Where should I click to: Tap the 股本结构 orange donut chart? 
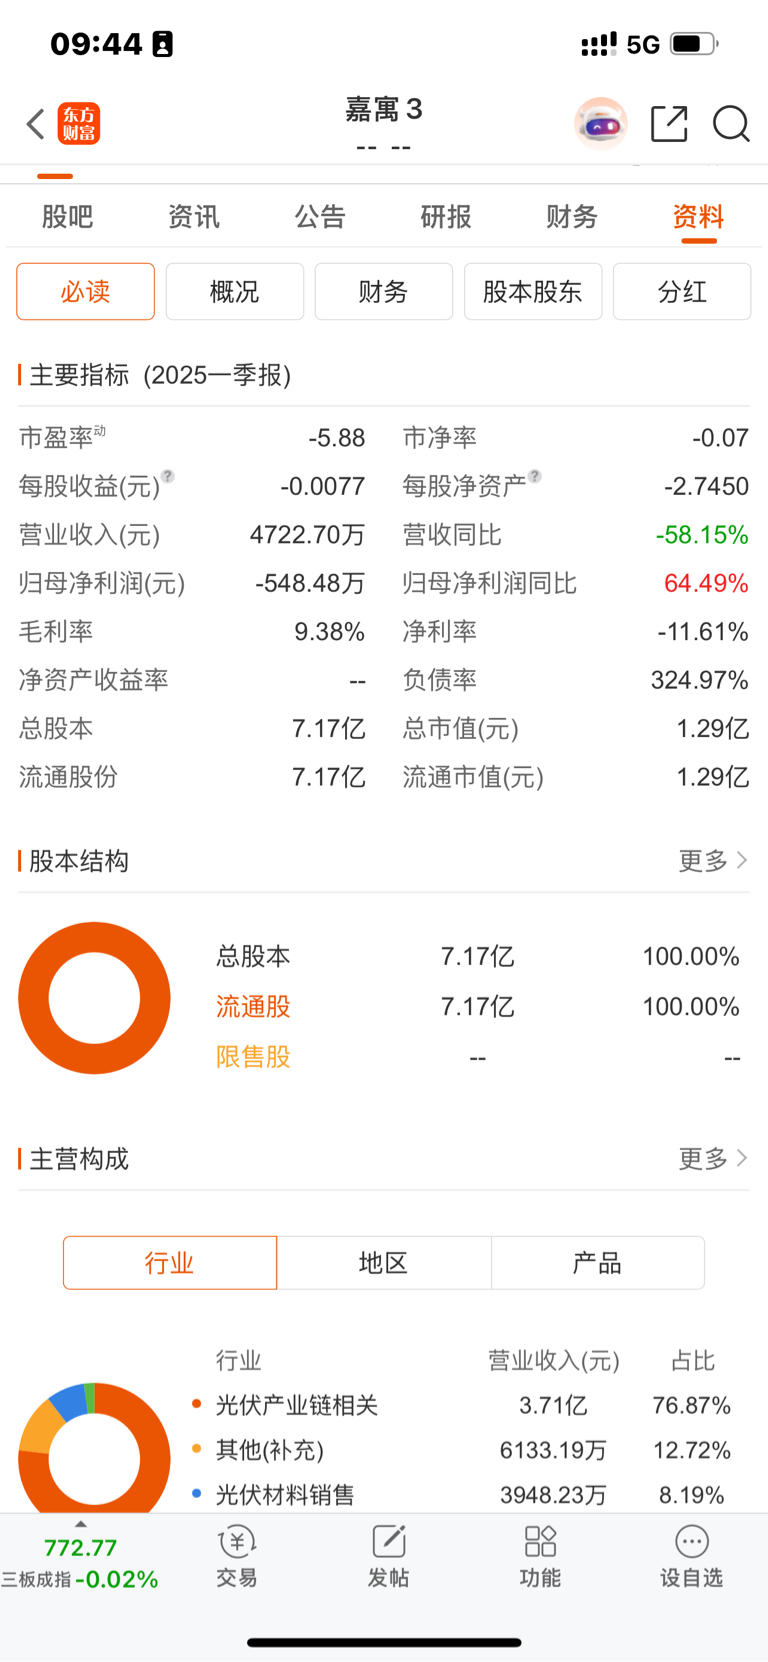(x=95, y=998)
